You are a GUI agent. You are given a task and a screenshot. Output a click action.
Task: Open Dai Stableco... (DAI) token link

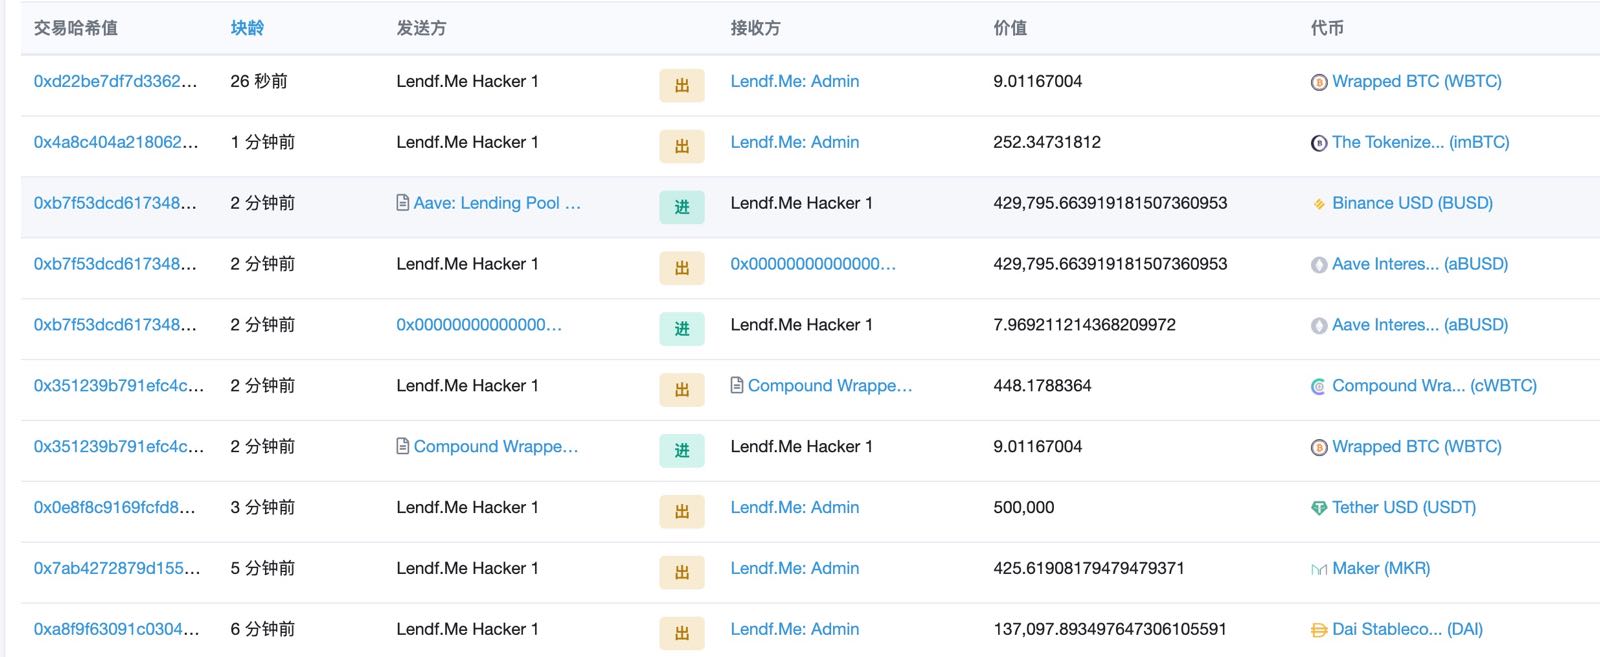pyautogui.click(x=1407, y=629)
